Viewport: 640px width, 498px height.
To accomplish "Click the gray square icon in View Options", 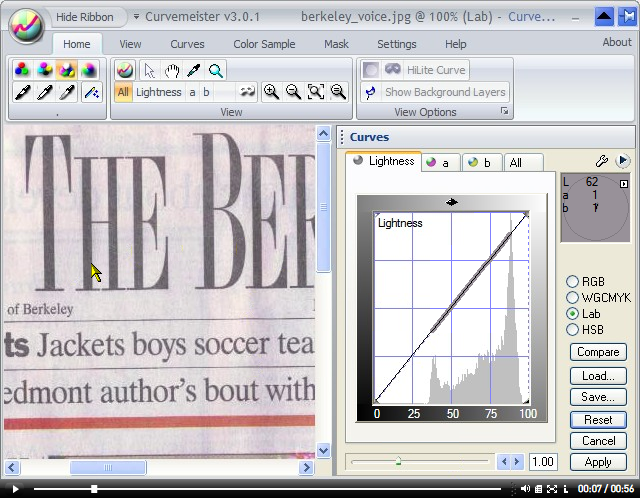I will point(371,70).
